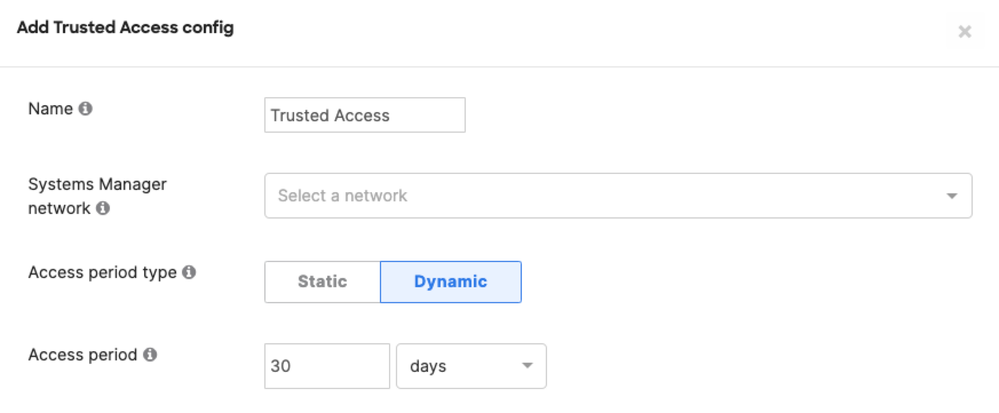Viewport: 999px width, 413px height.
Task: Select the Dynamic access period type
Action: pyautogui.click(x=450, y=282)
